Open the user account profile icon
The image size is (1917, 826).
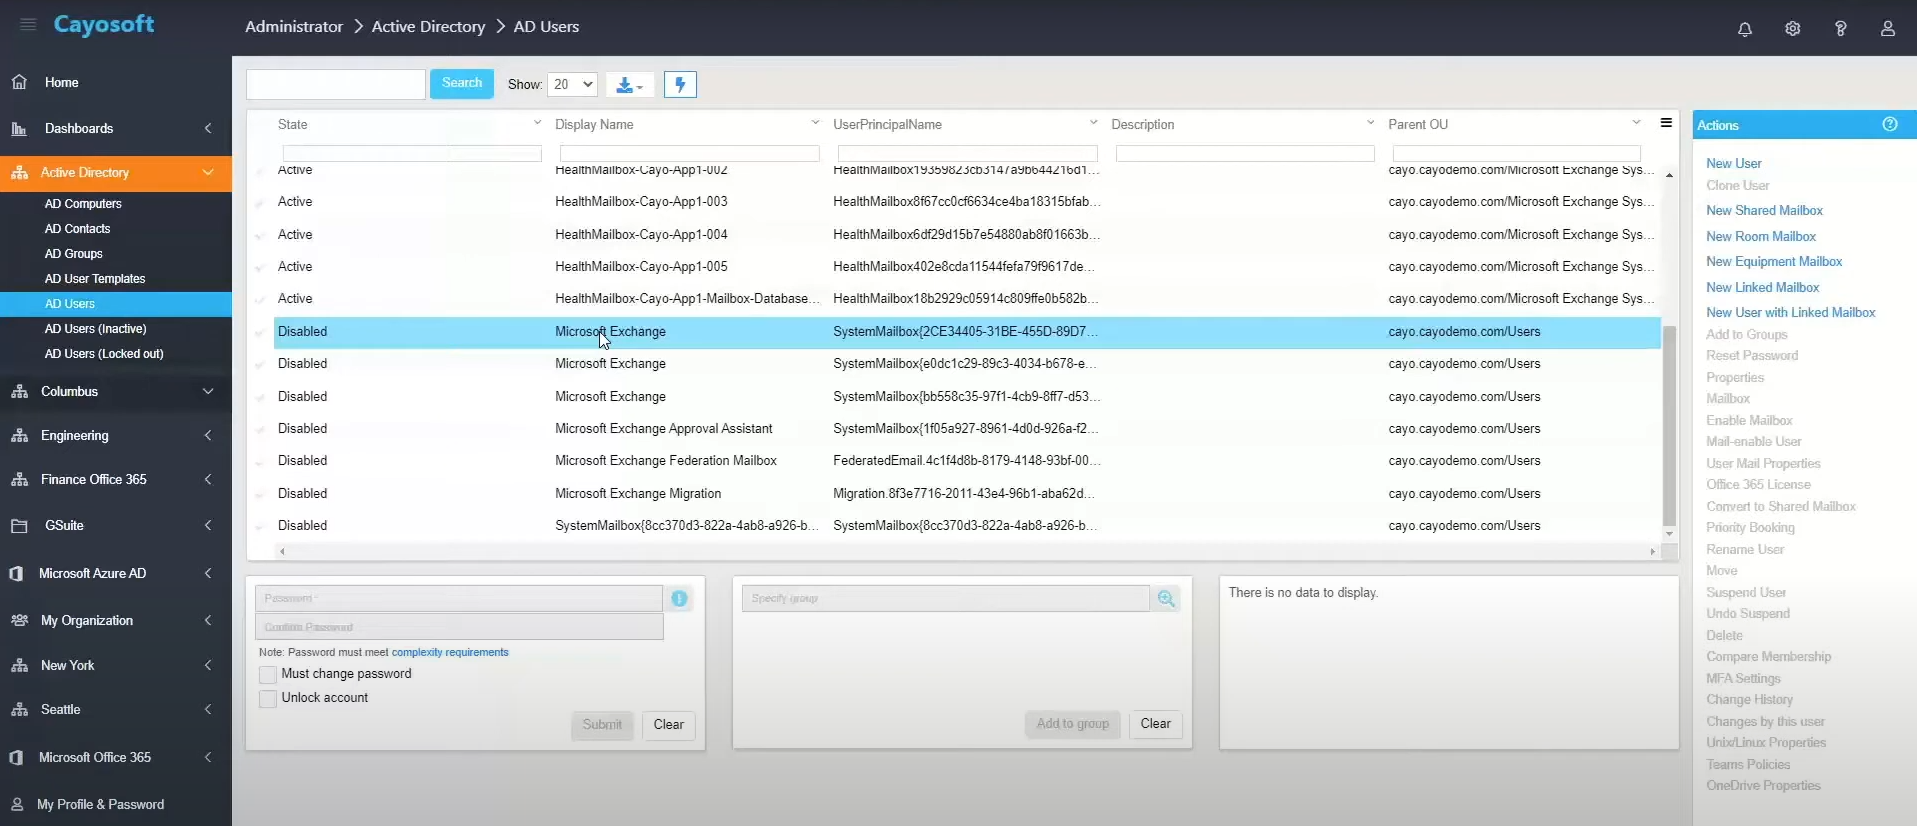(x=1887, y=29)
